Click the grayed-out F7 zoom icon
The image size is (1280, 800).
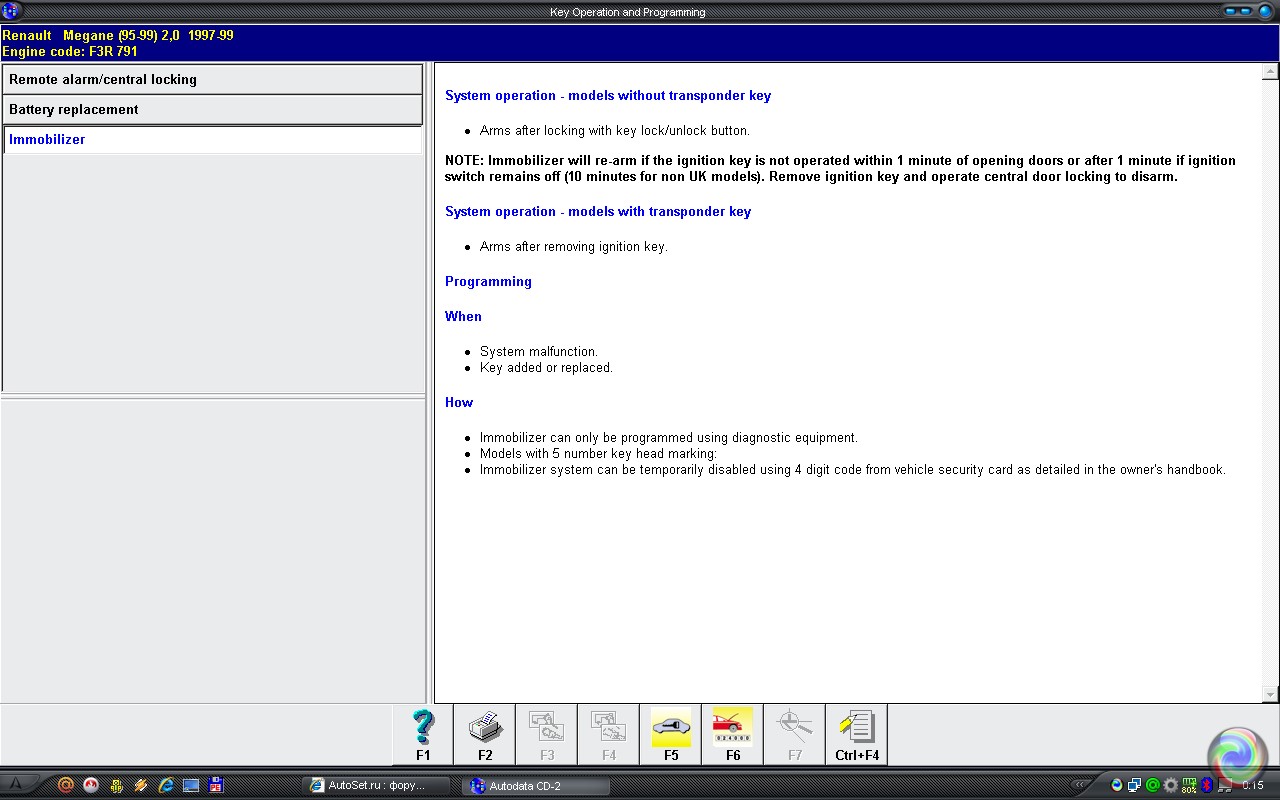pyautogui.click(x=795, y=734)
